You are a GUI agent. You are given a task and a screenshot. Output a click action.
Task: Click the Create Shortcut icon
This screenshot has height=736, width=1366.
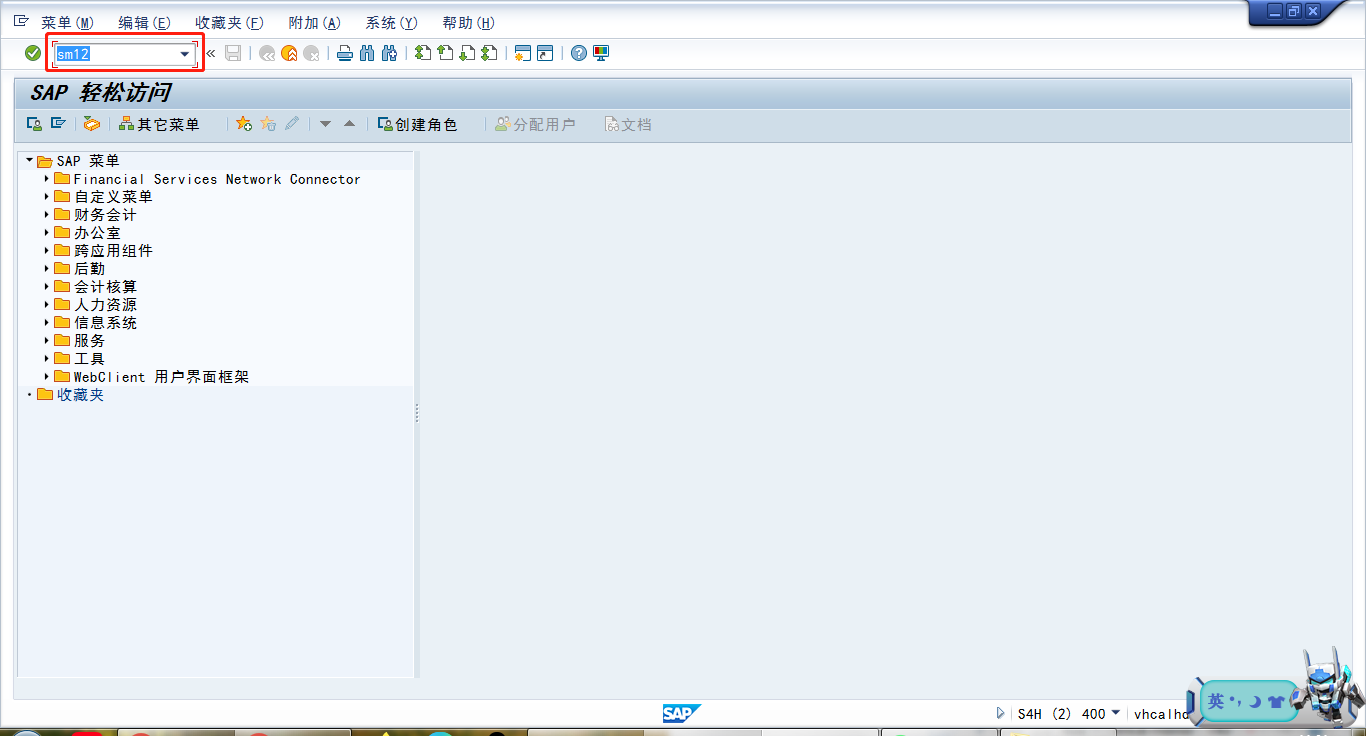tap(545, 53)
